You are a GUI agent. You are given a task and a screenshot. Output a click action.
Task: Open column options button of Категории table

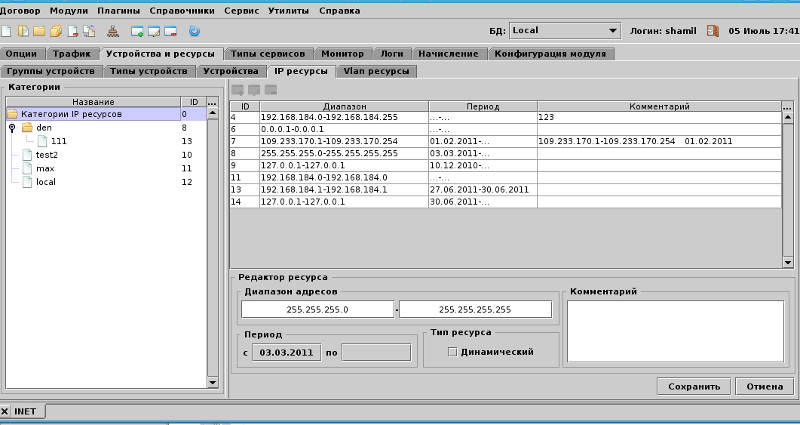tap(212, 102)
